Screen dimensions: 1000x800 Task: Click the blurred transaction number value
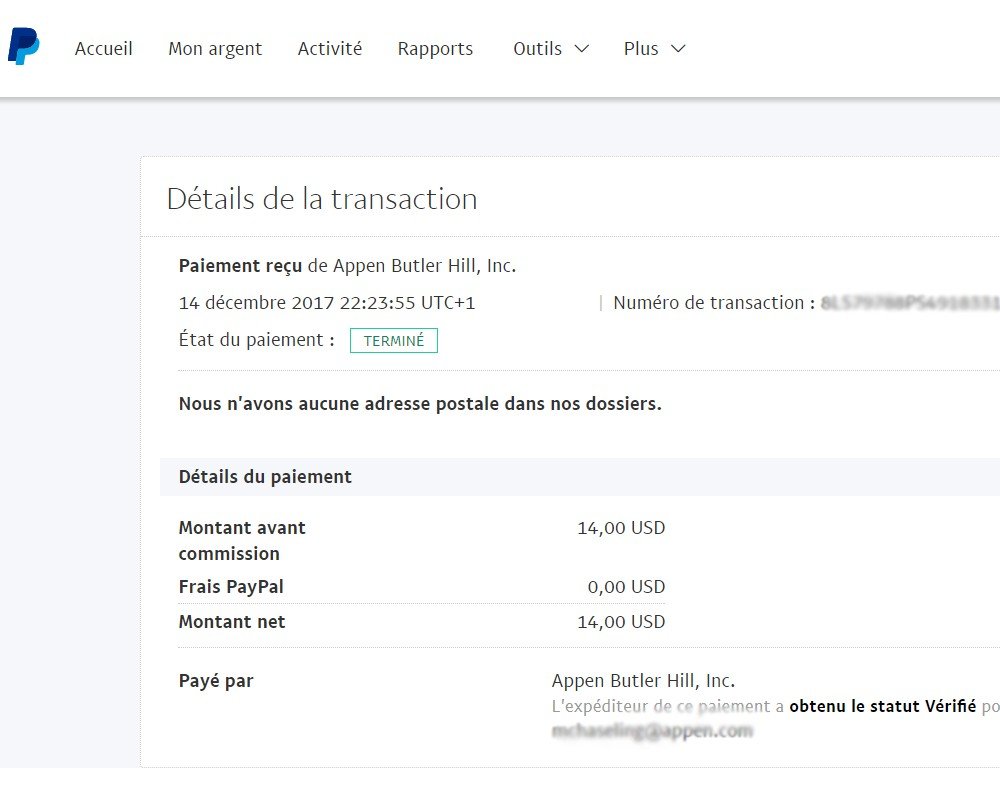tap(910, 303)
